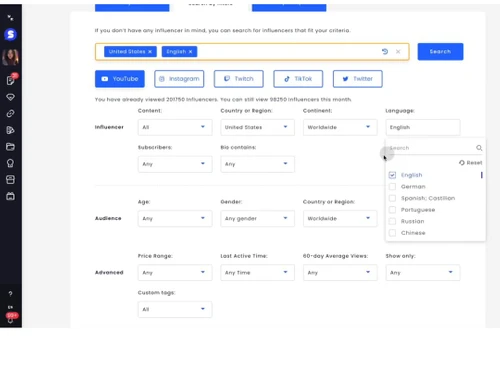The width and height of the screenshot is (500, 375).
Task: Click the expand arrows icon at sidebar top
Action: 10,18
